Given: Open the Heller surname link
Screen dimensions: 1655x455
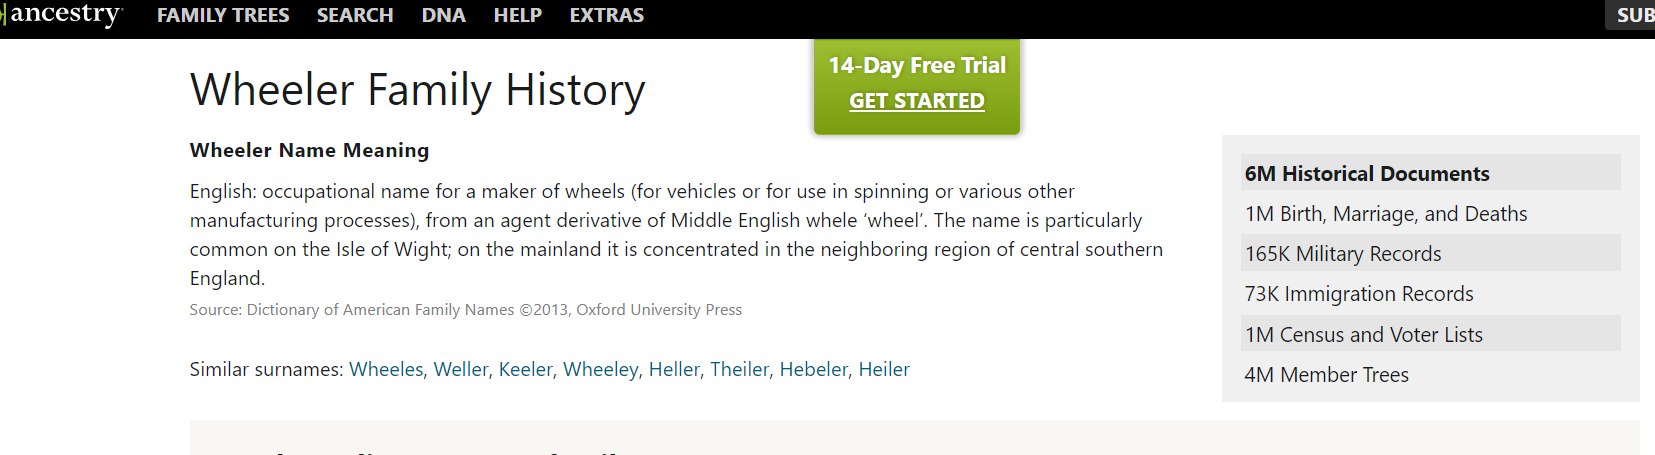Looking at the screenshot, I should coord(675,369).
